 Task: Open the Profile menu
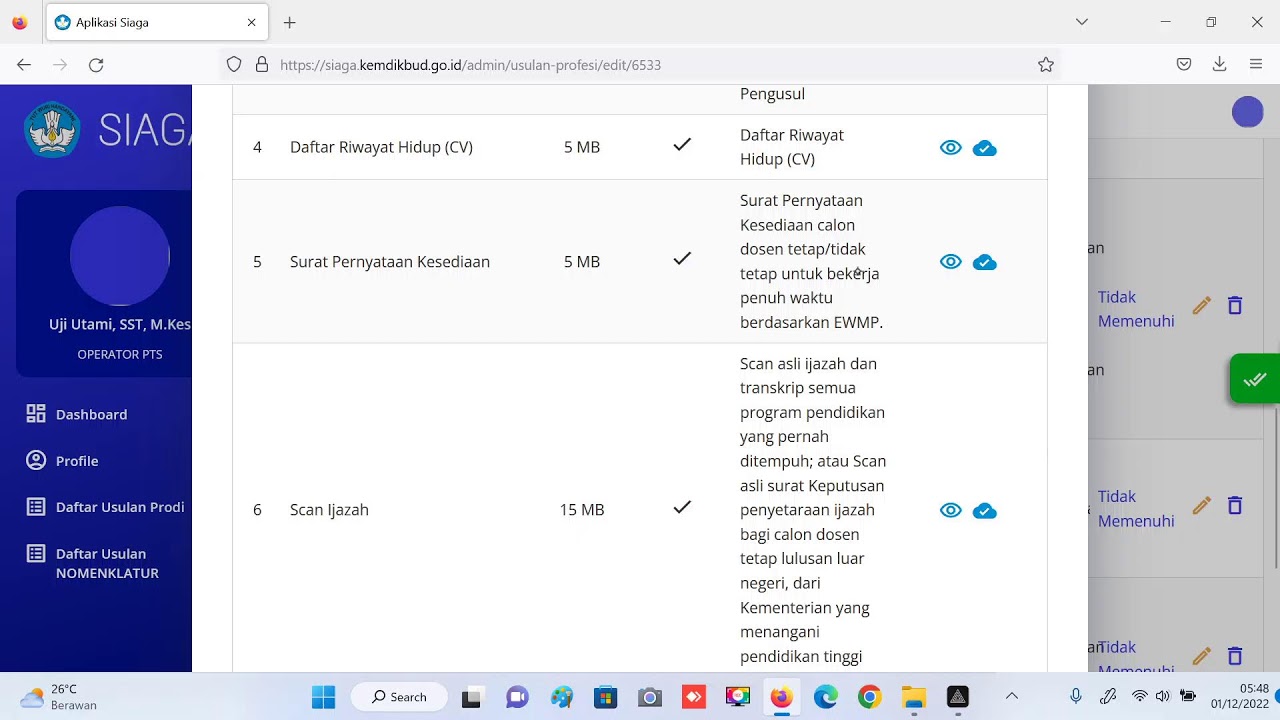tap(77, 461)
